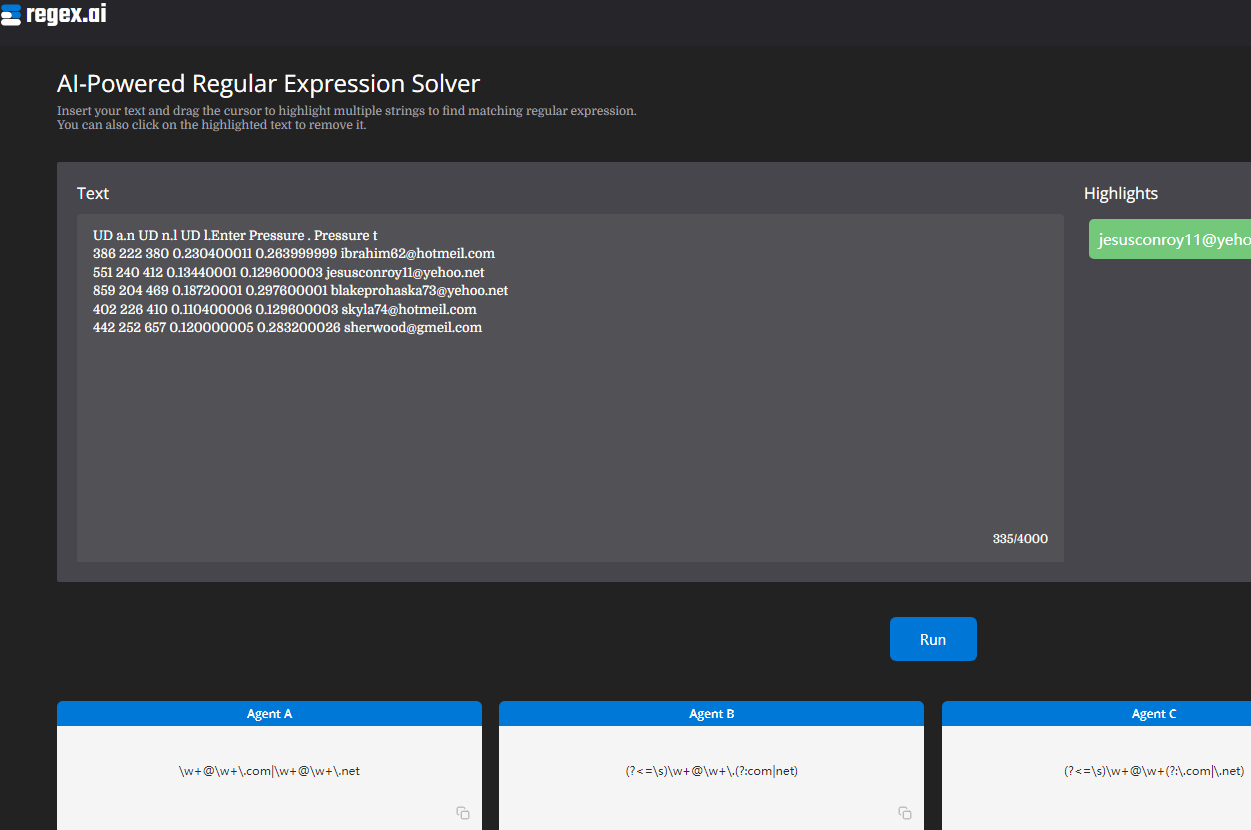Click Agent A's regex expression text

(x=269, y=771)
